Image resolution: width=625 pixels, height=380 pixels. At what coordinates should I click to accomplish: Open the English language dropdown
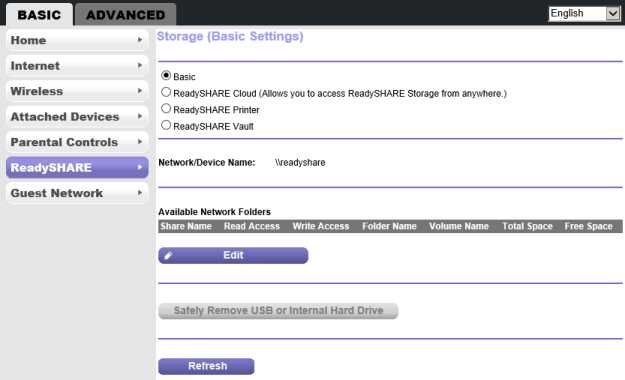[584, 14]
